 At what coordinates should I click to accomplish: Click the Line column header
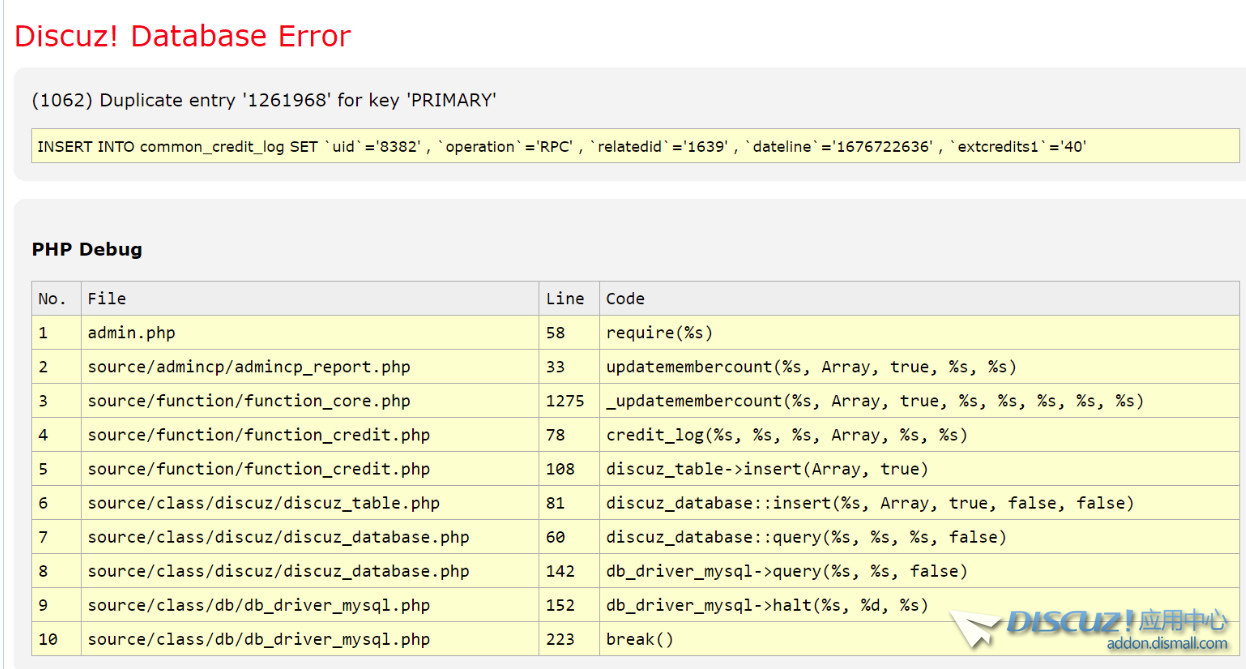pos(565,298)
